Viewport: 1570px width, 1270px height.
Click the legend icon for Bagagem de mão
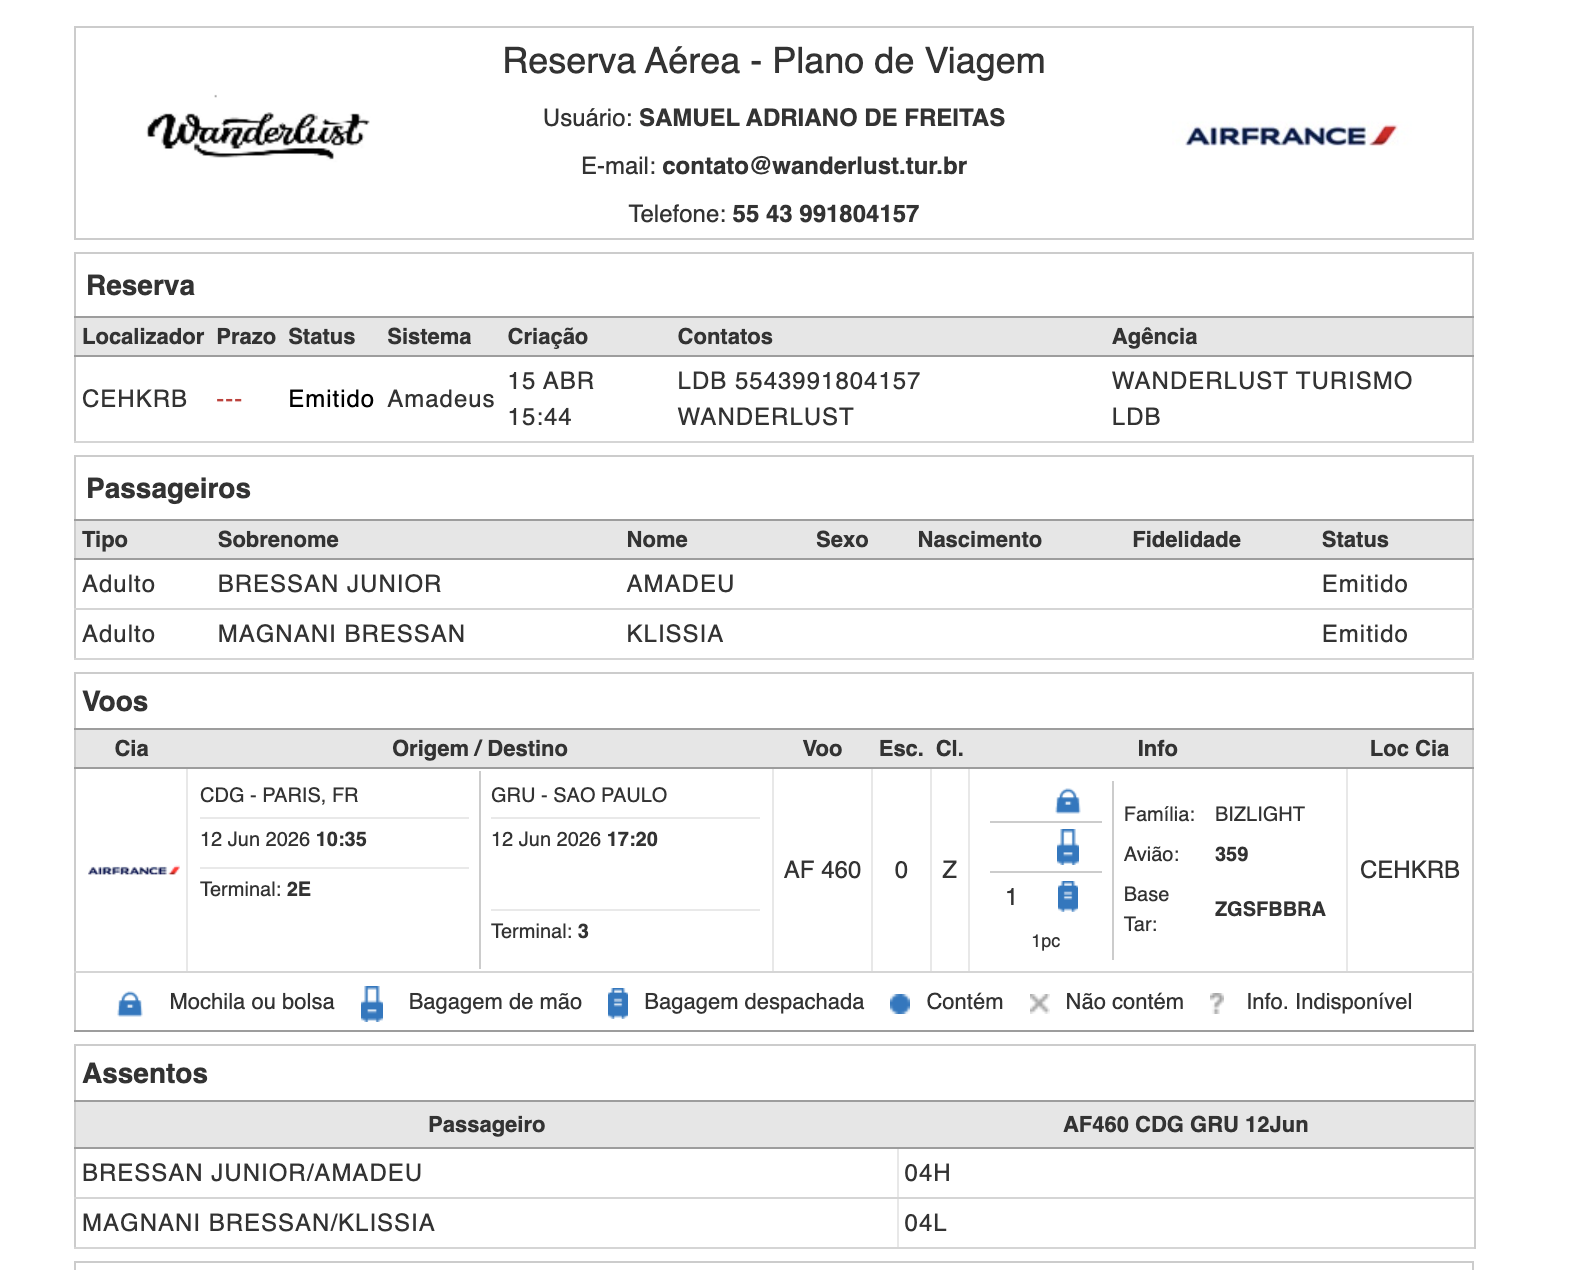click(x=372, y=1003)
